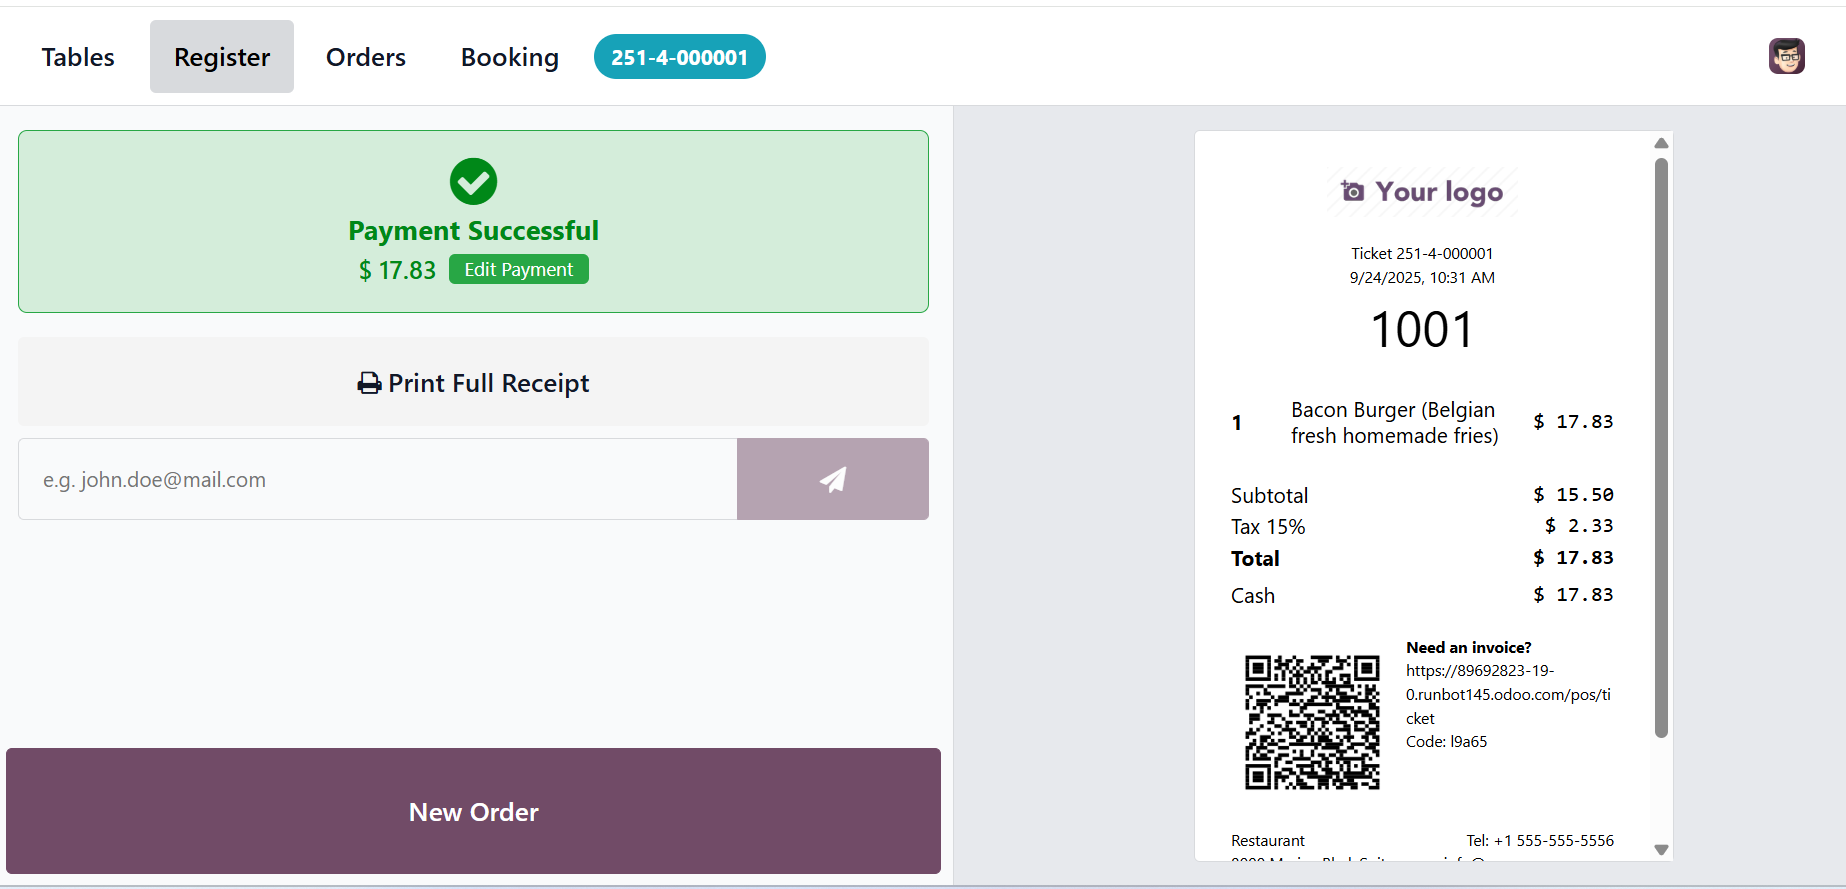Focus the customer email input field
This screenshot has height=889, width=1846.
(x=378, y=479)
